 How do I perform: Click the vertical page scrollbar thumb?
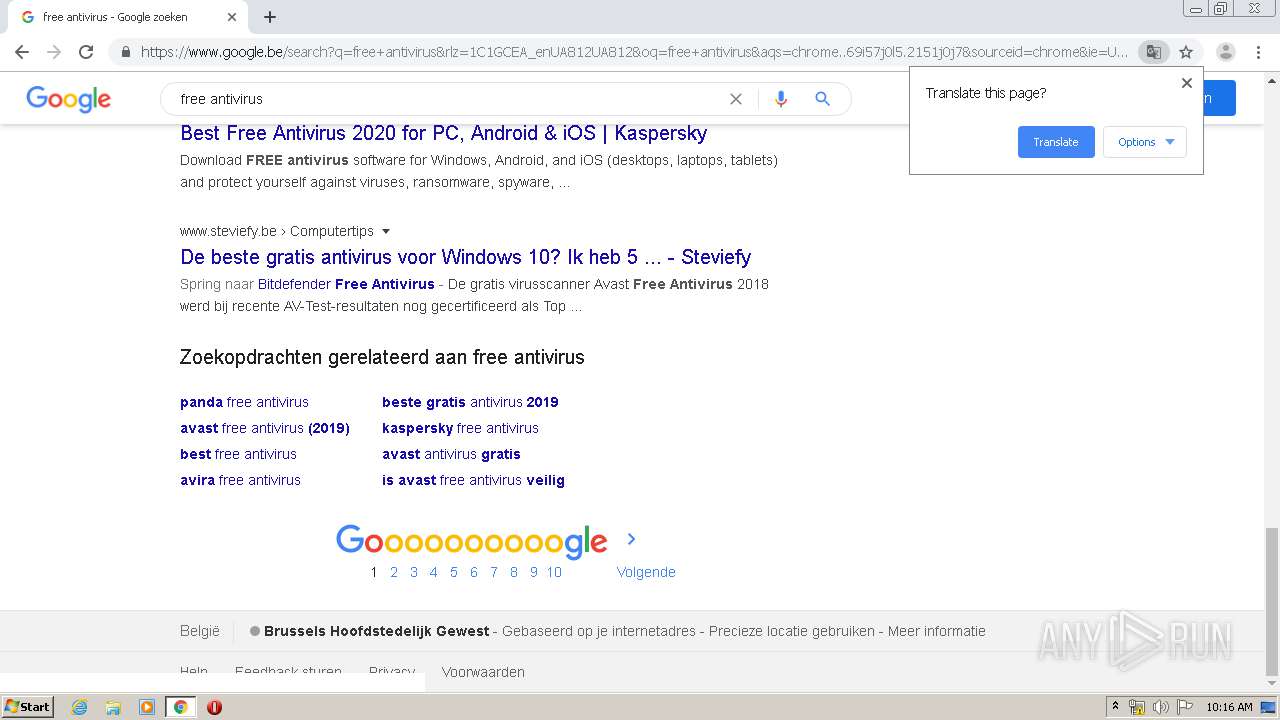click(x=1272, y=602)
